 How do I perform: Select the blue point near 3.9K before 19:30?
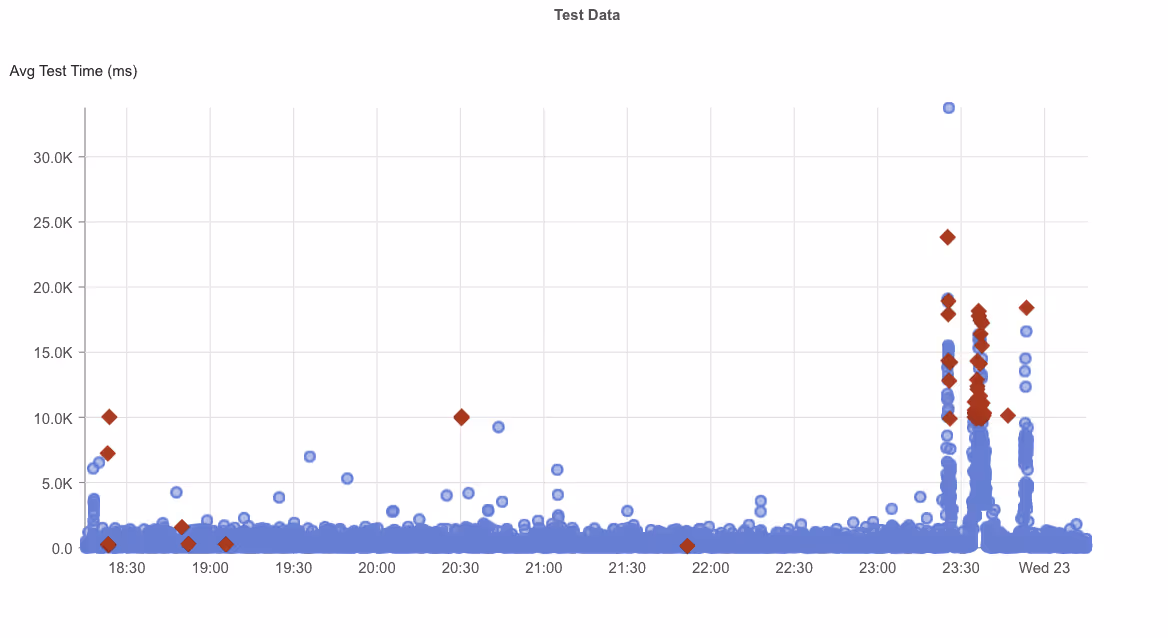point(279,497)
